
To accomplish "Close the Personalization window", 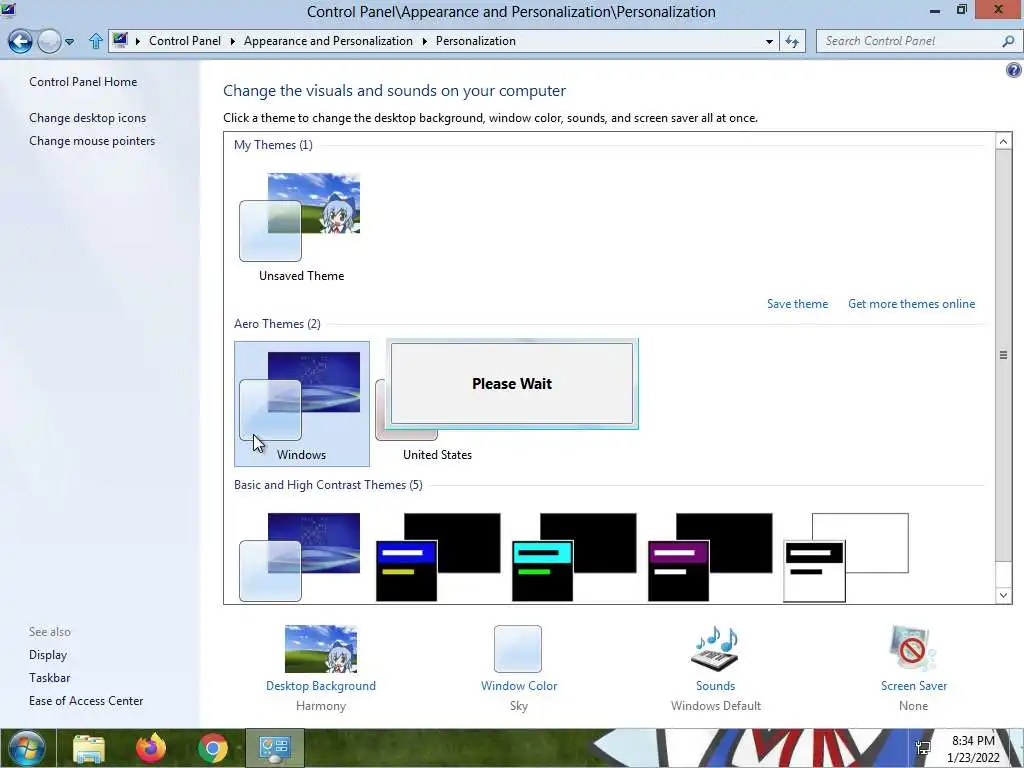I will point(999,10).
